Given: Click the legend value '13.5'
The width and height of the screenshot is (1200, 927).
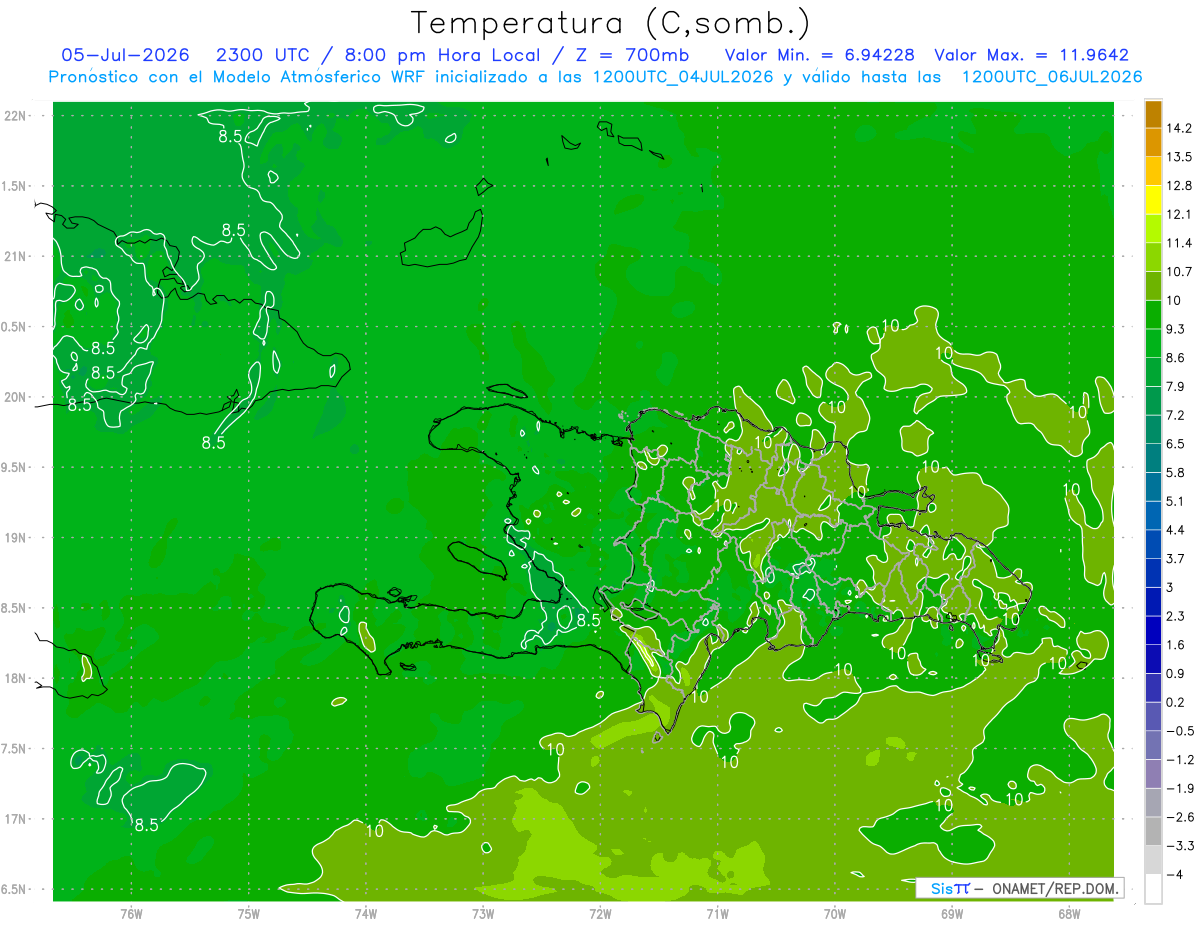Looking at the screenshot, I should tap(1181, 157).
